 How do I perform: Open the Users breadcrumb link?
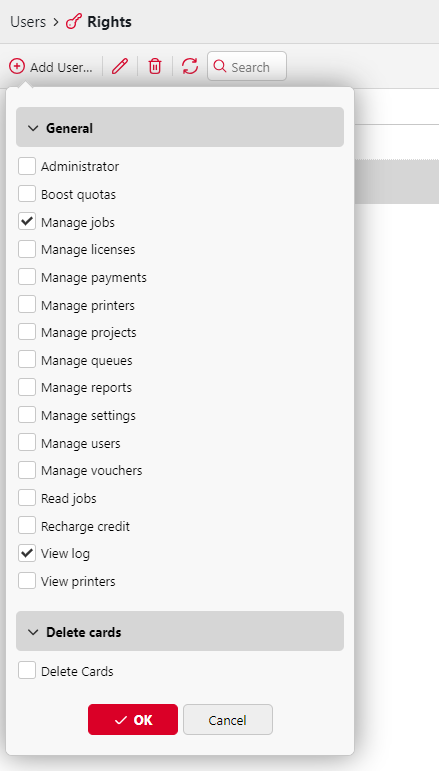pos(28,22)
